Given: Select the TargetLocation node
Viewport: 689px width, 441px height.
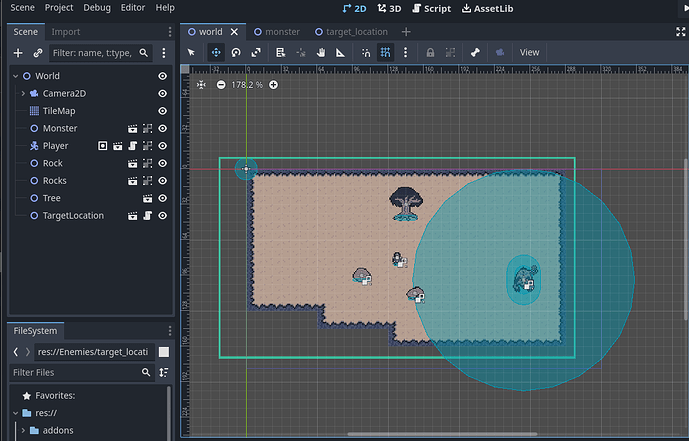Looking at the screenshot, I should tap(73, 216).
